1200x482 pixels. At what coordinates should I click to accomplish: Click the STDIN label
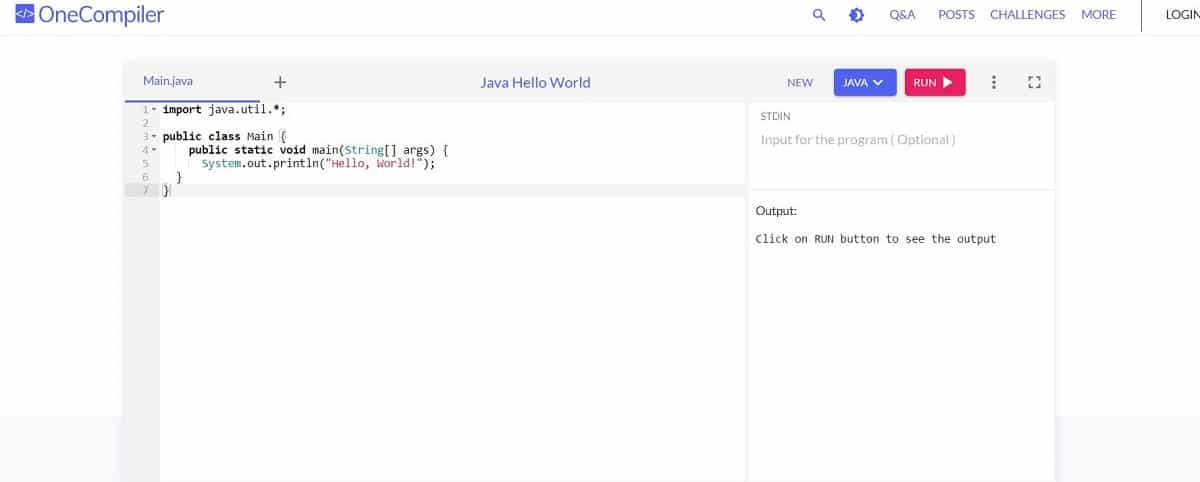(775, 116)
